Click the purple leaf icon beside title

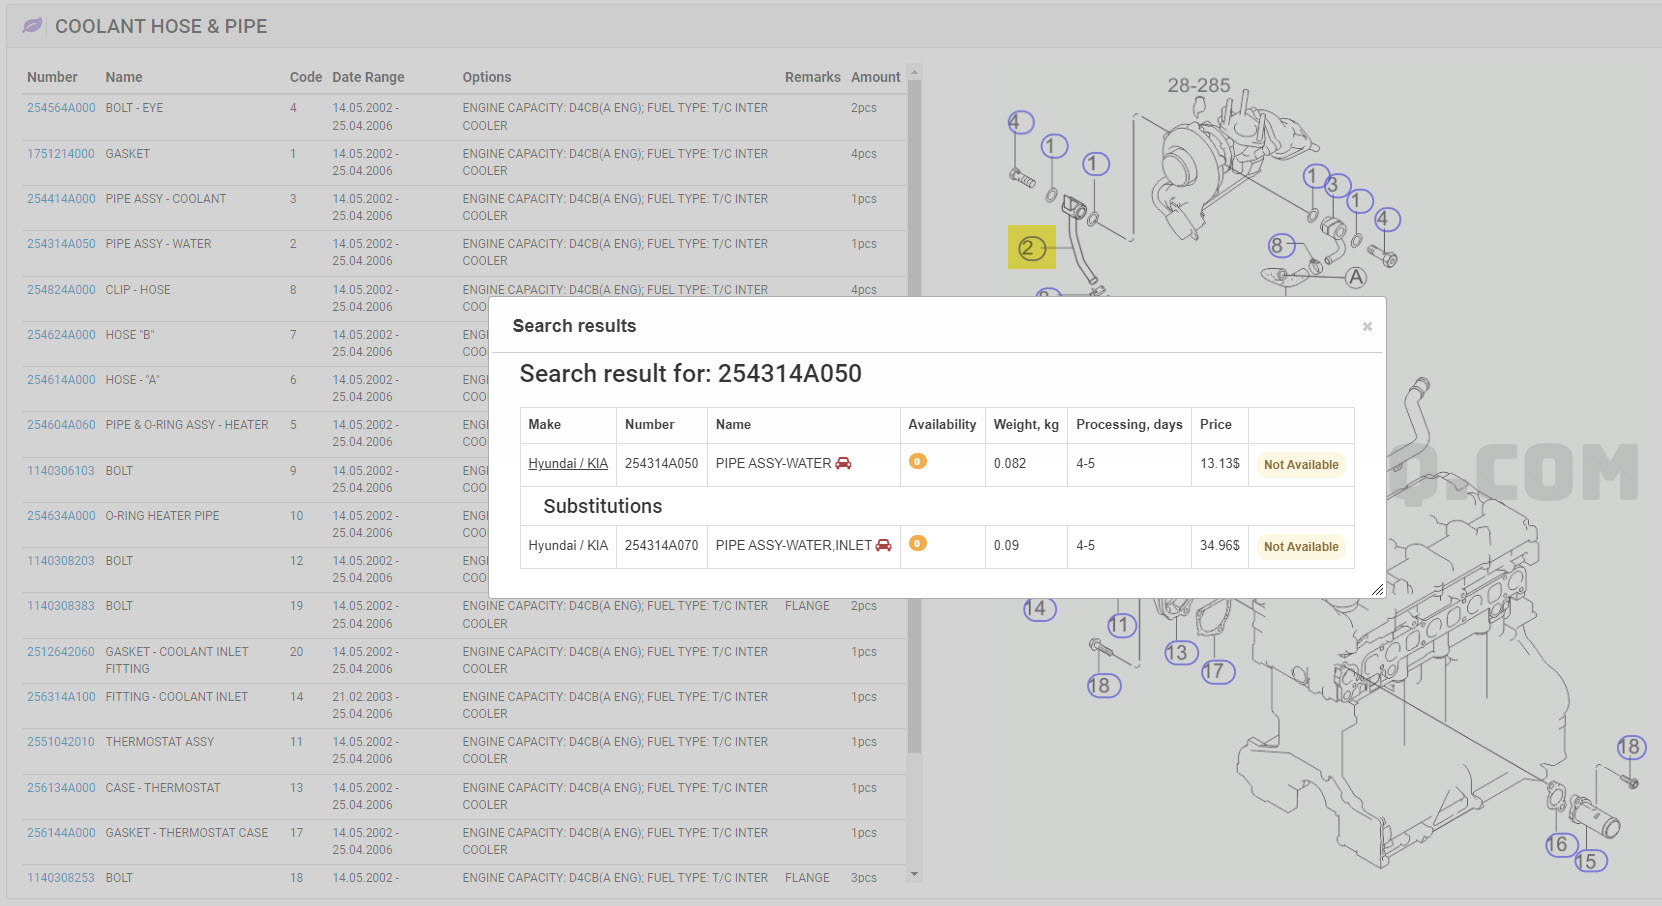tap(32, 25)
